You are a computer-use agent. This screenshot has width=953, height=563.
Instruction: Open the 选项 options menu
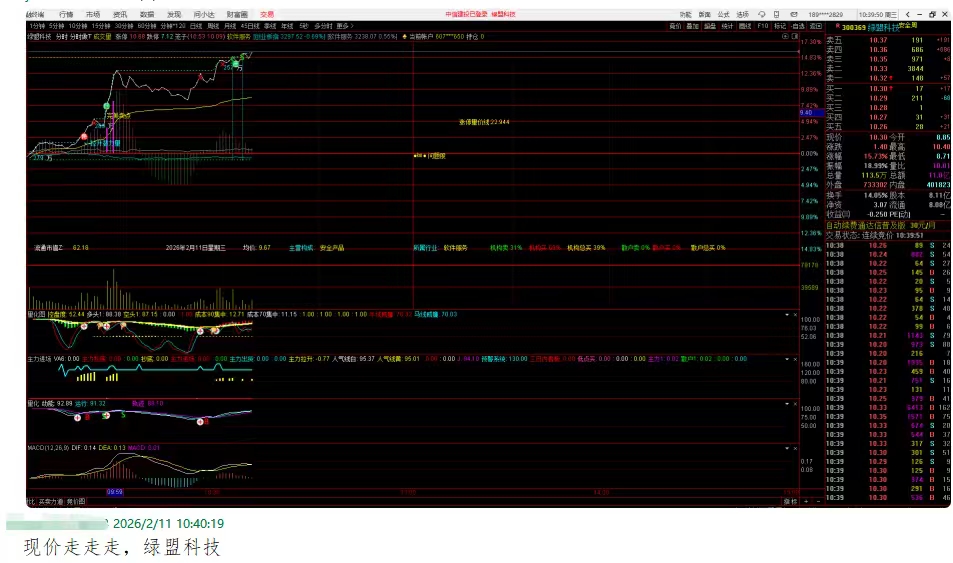coord(743,15)
